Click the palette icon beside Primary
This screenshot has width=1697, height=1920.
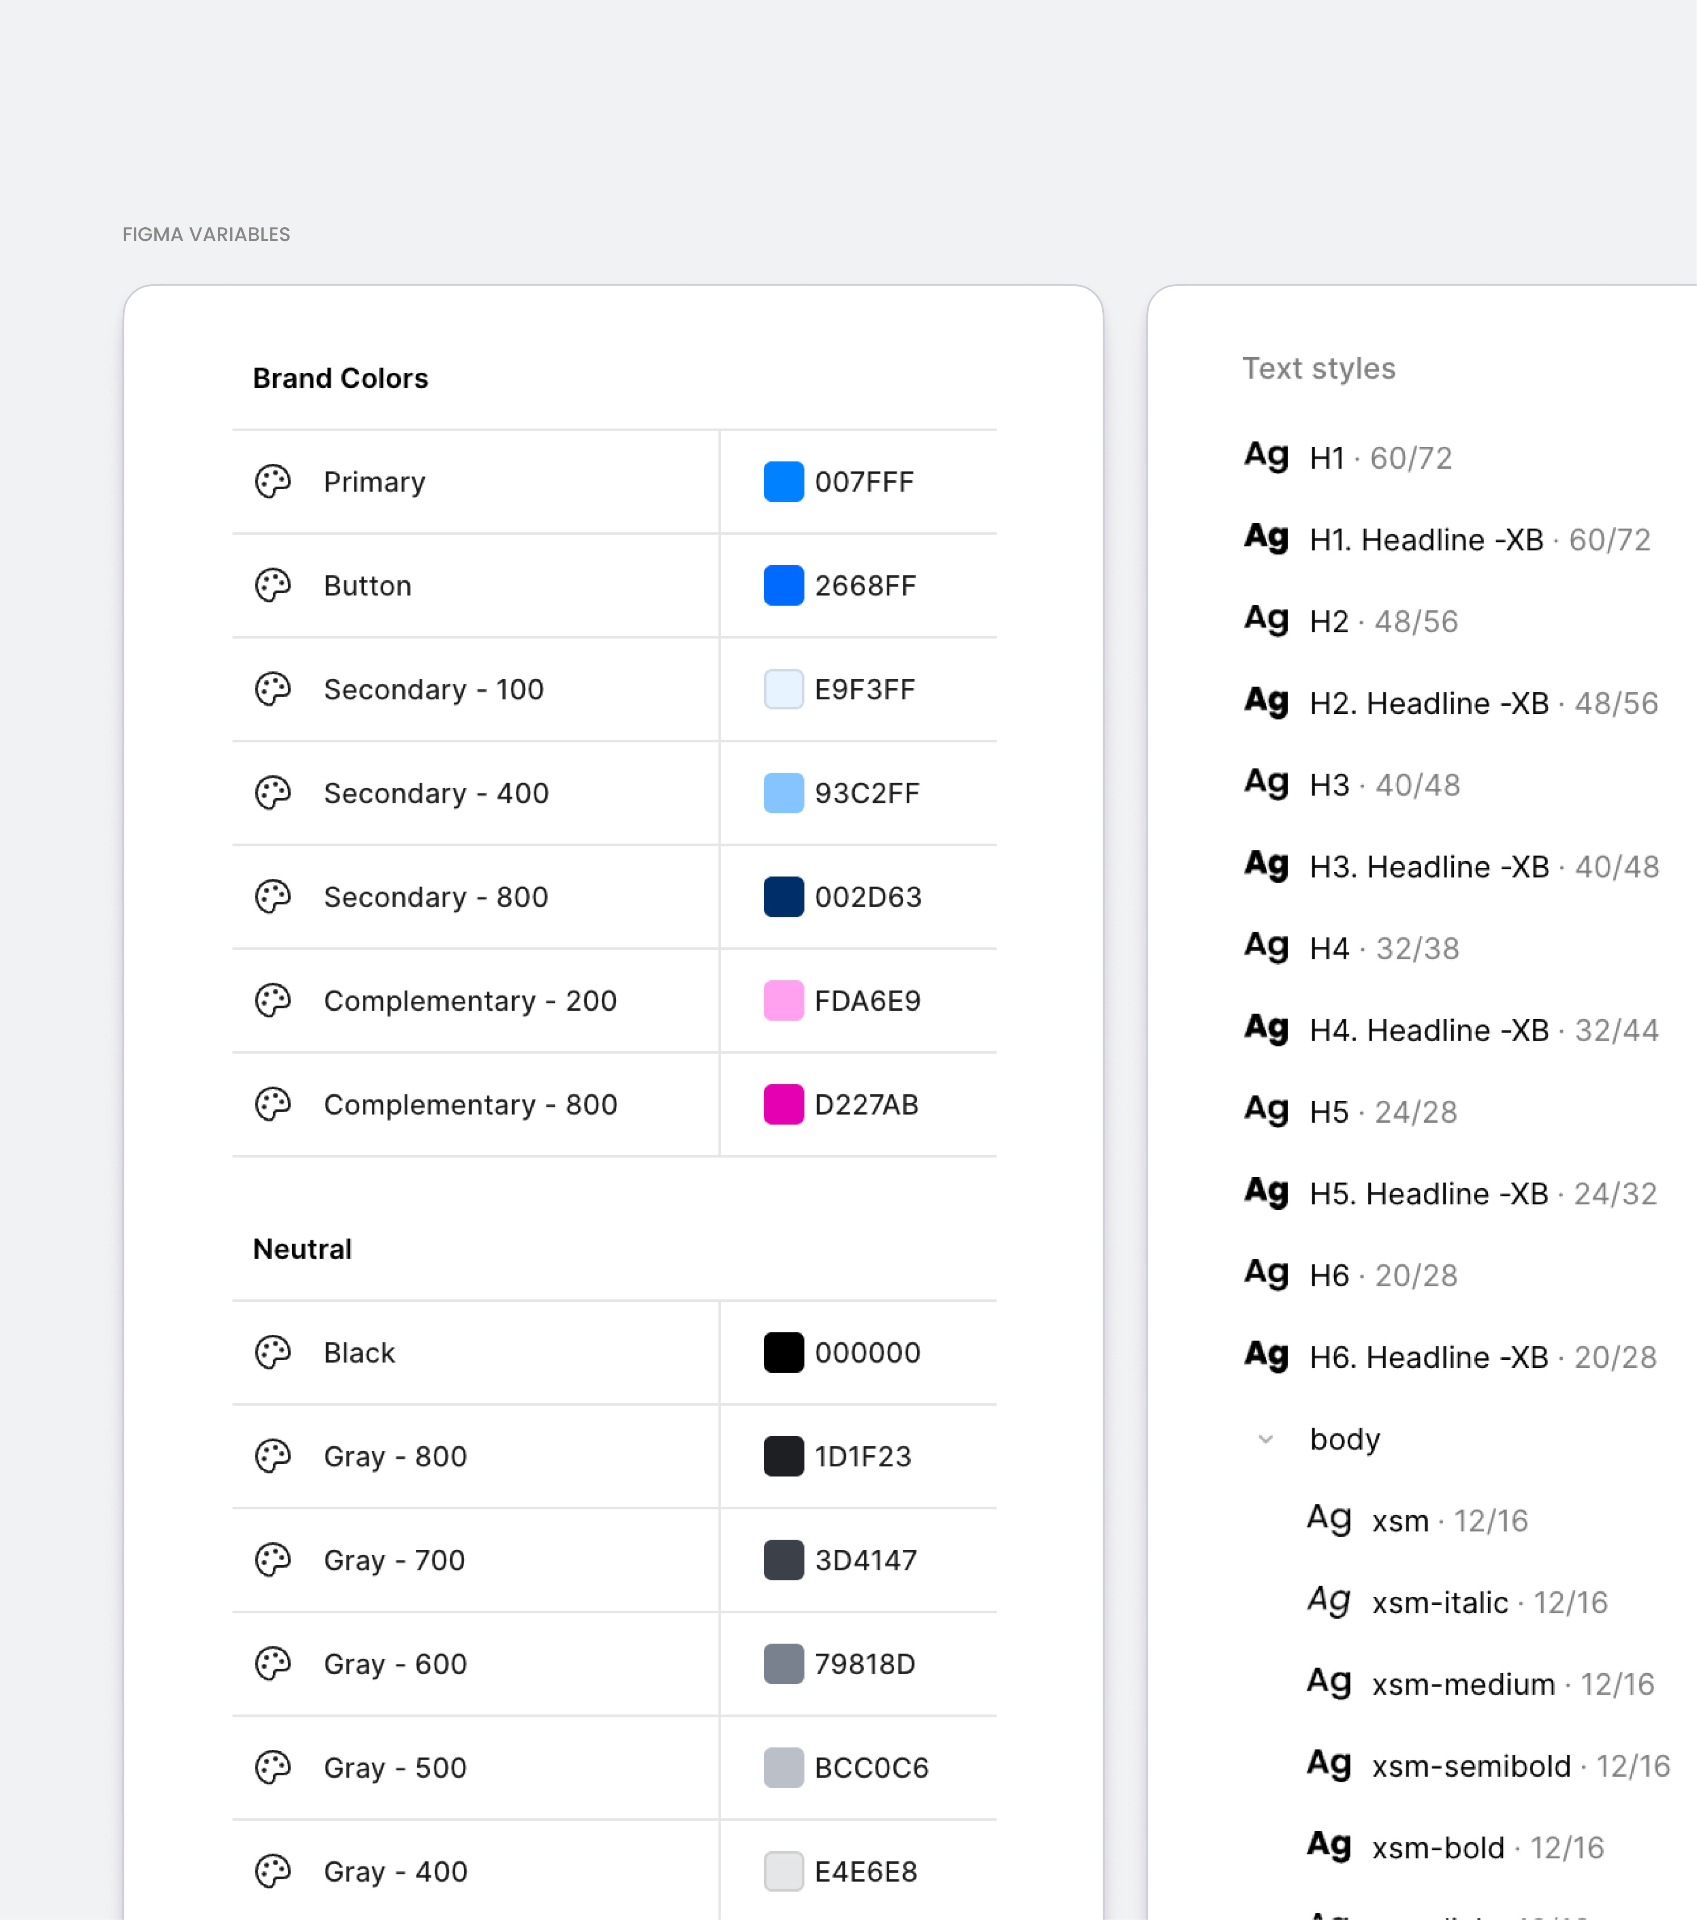click(x=273, y=482)
